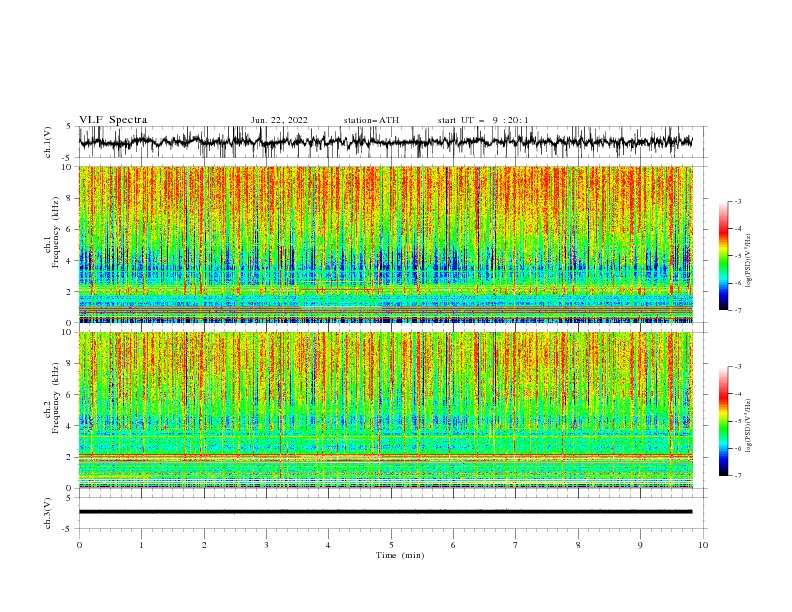Viewport: 792px width, 612px height.
Task: Click the 'ch.3(V)' axis label
Action: pos(48,513)
